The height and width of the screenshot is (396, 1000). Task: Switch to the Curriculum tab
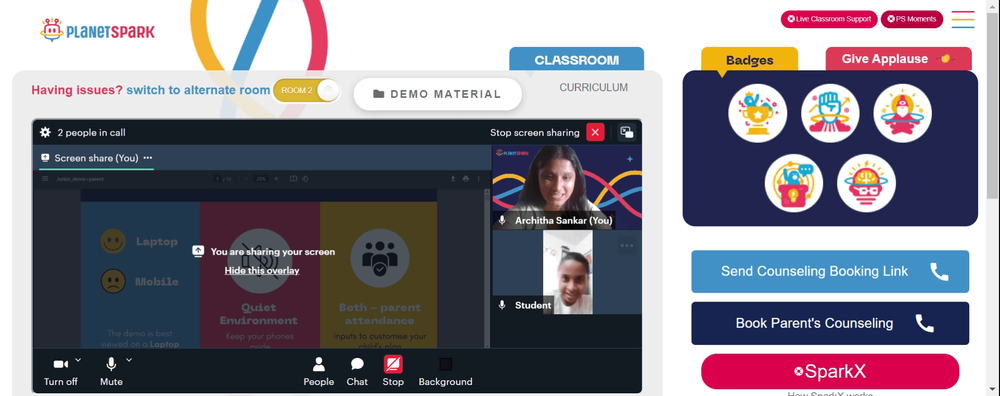click(594, 87)
